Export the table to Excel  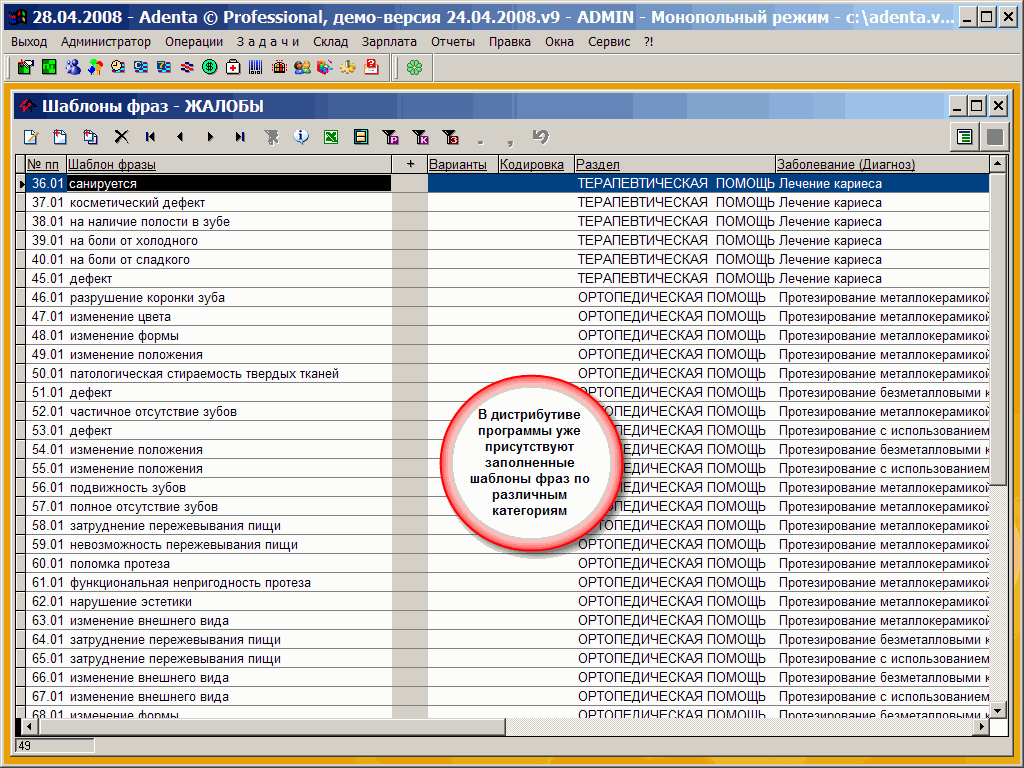(330, 137)
